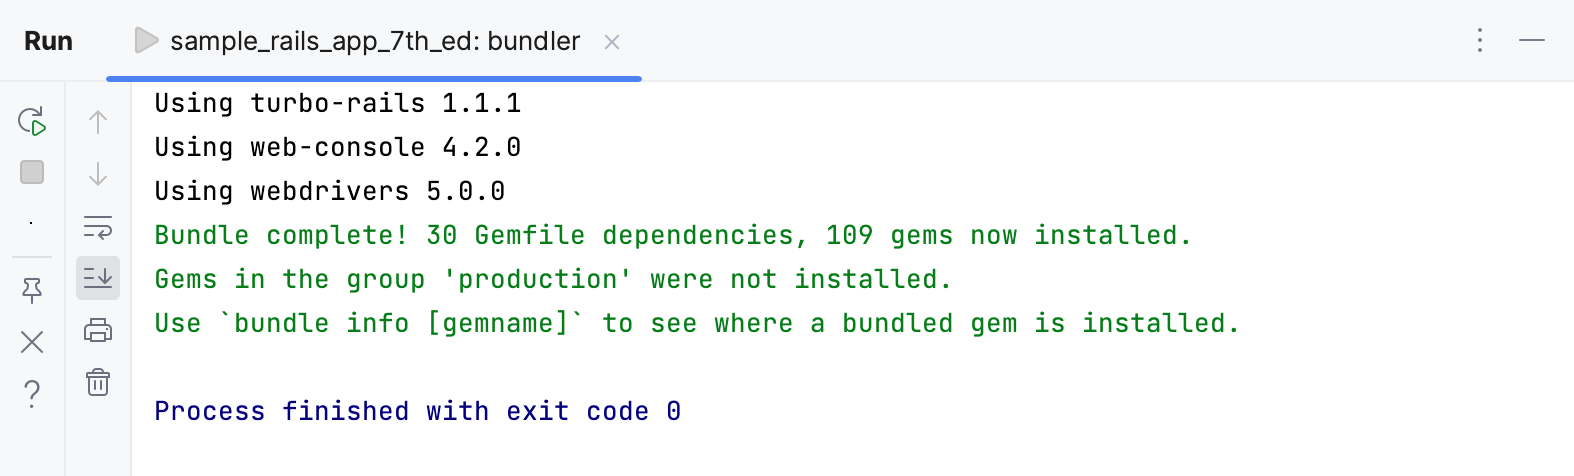The image size is (1574, 476).
Task: Toggle soft-wrap for console output
Action: pyautogui.click(x=98, y=227)
